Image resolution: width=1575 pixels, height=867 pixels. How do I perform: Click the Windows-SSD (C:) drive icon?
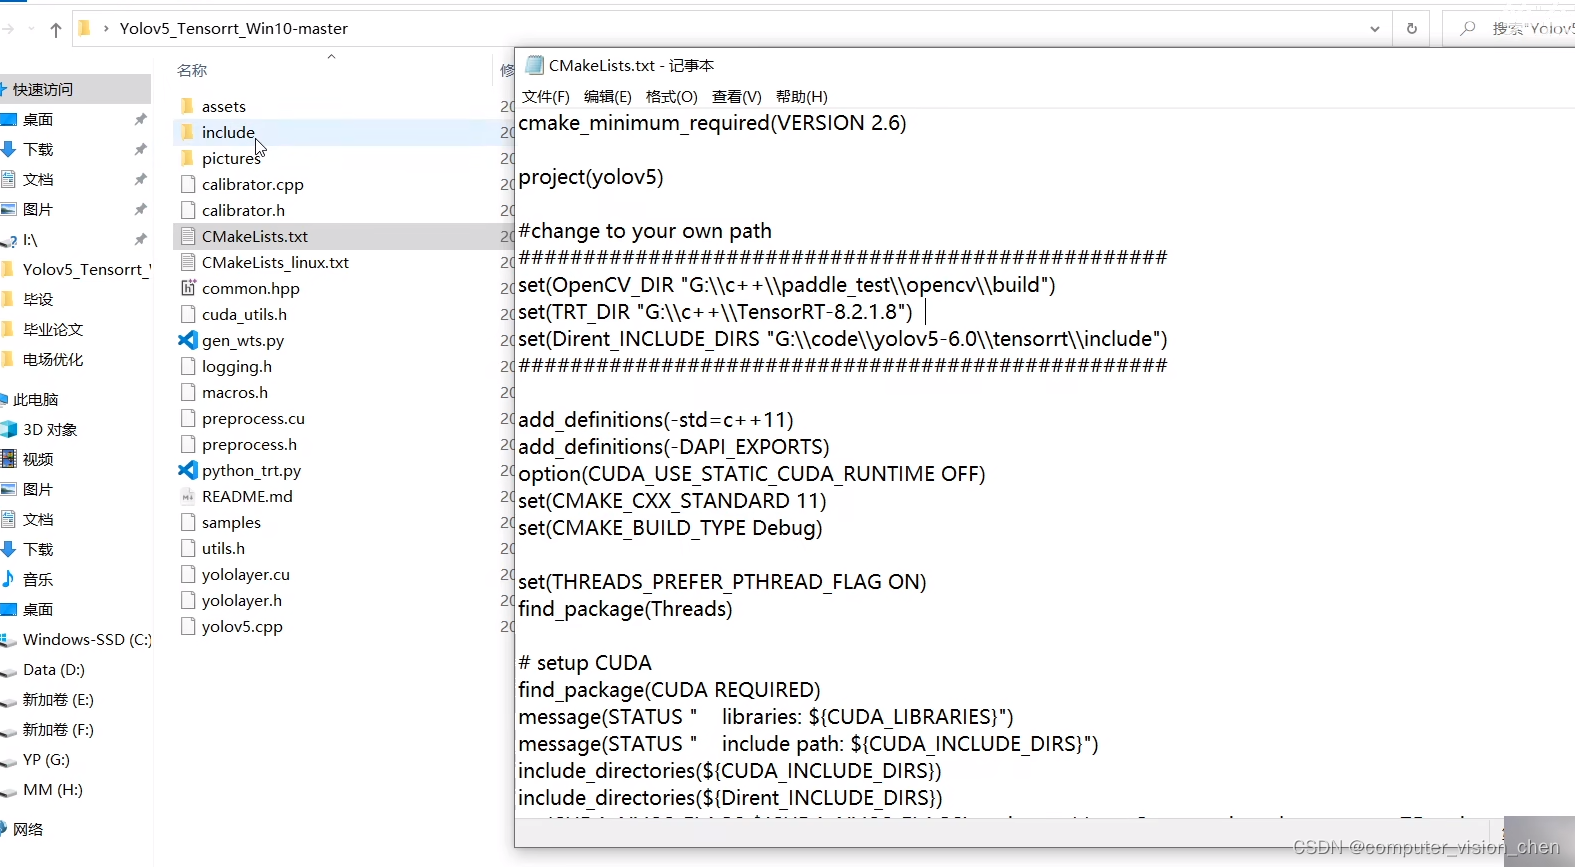coord(9,639)
